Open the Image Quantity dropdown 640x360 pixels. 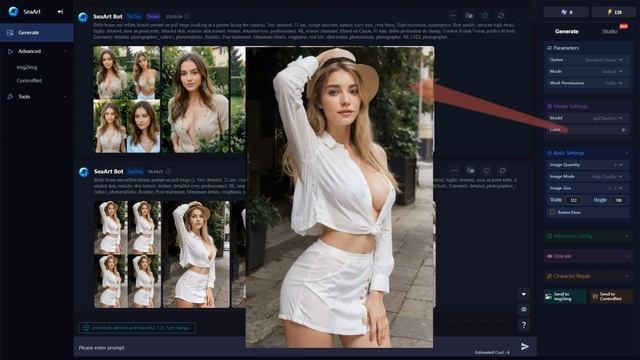[x=588, y=165]
